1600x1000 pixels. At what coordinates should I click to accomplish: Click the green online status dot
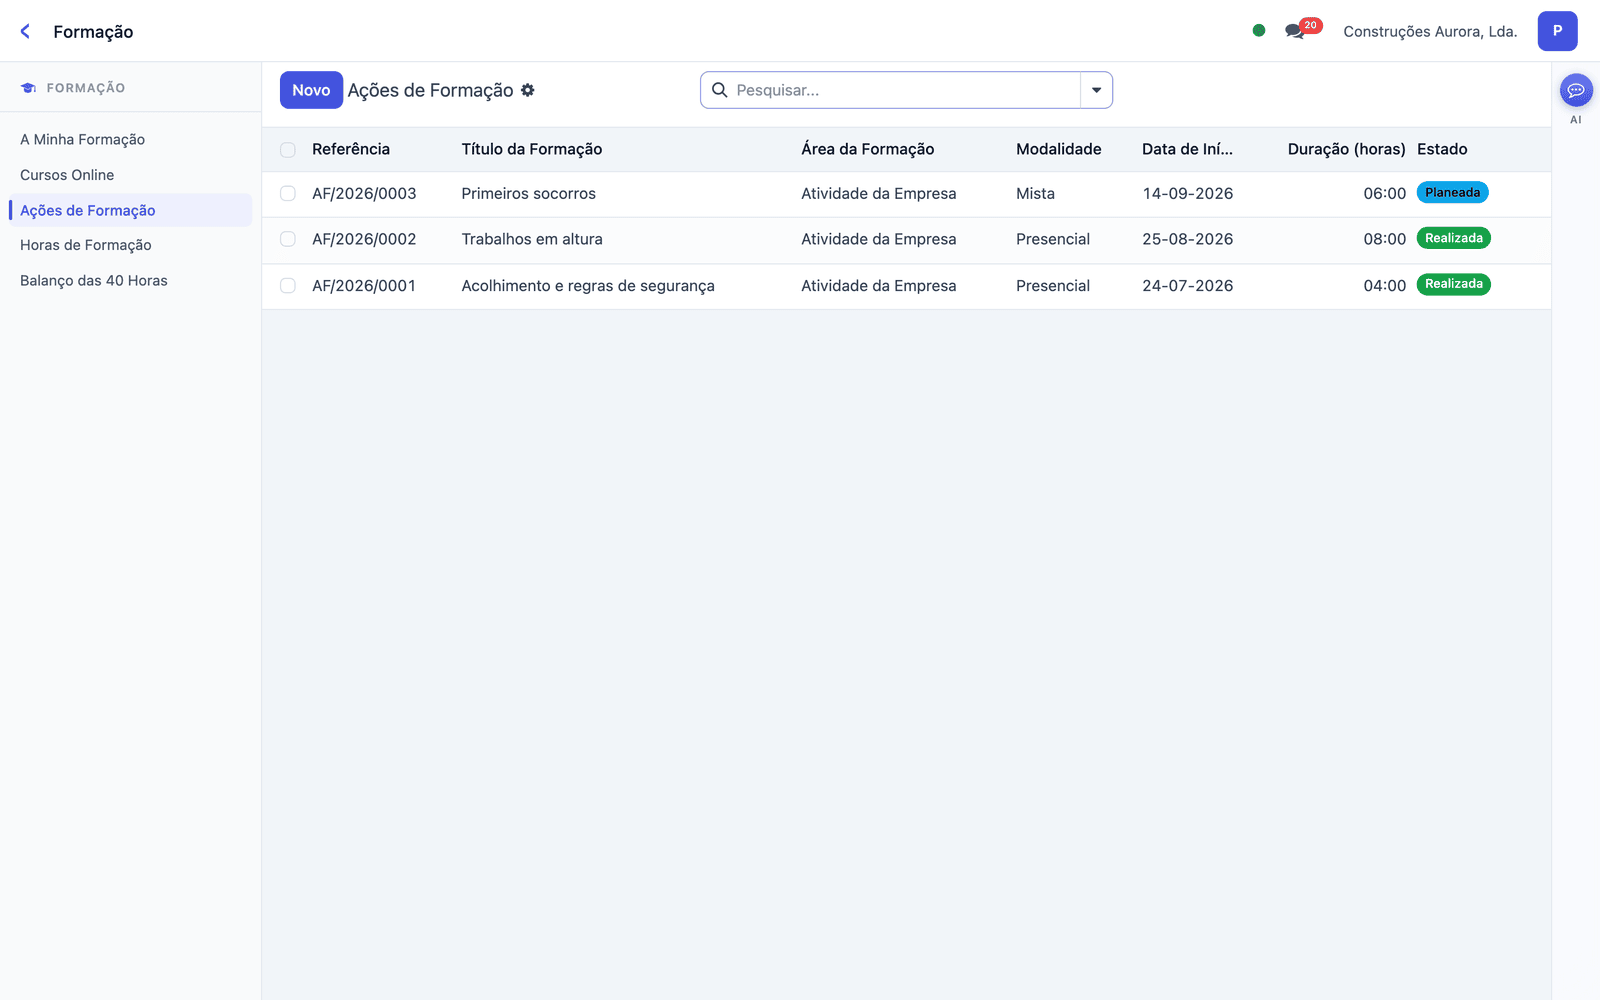click(1259, 30)
